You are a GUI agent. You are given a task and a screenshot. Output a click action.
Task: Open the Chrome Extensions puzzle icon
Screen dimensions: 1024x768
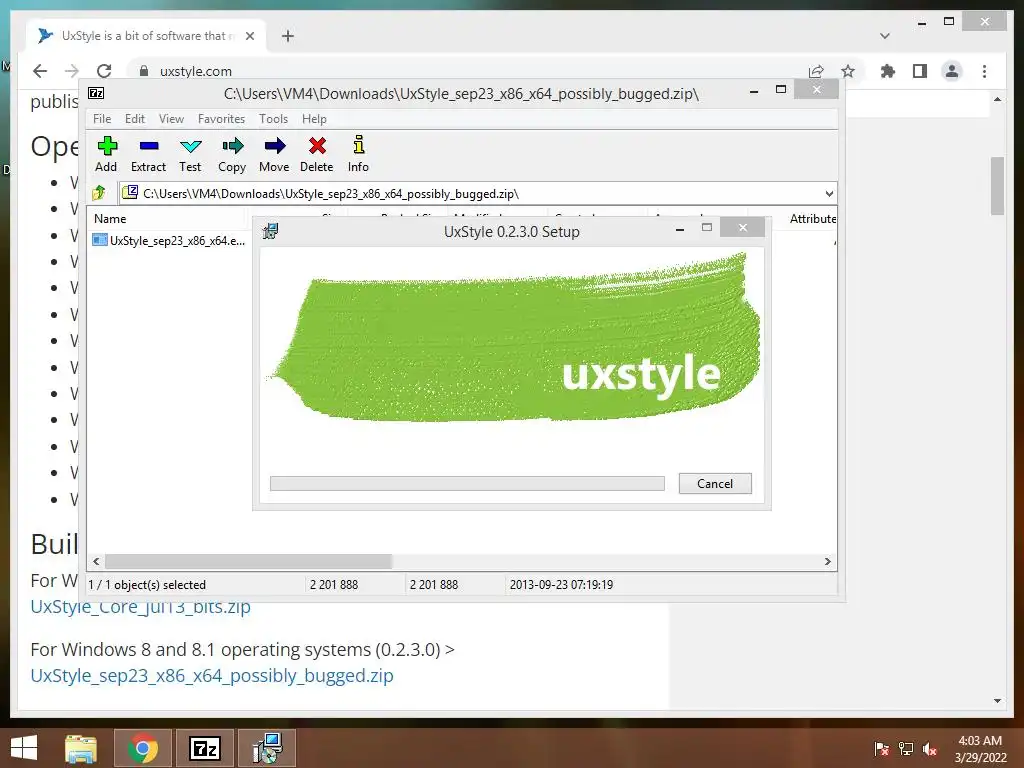888,71
